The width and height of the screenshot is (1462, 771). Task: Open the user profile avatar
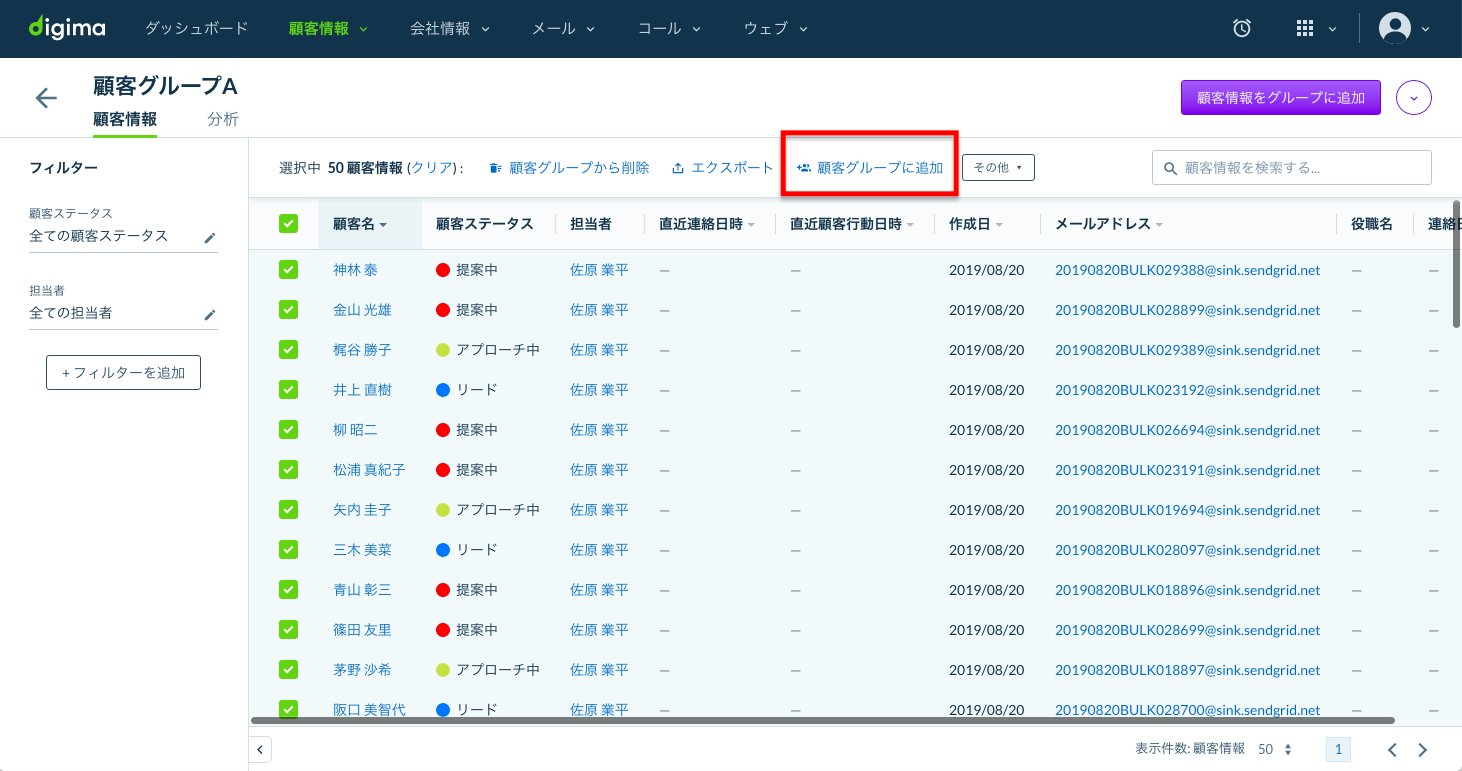coord(1395,28)
